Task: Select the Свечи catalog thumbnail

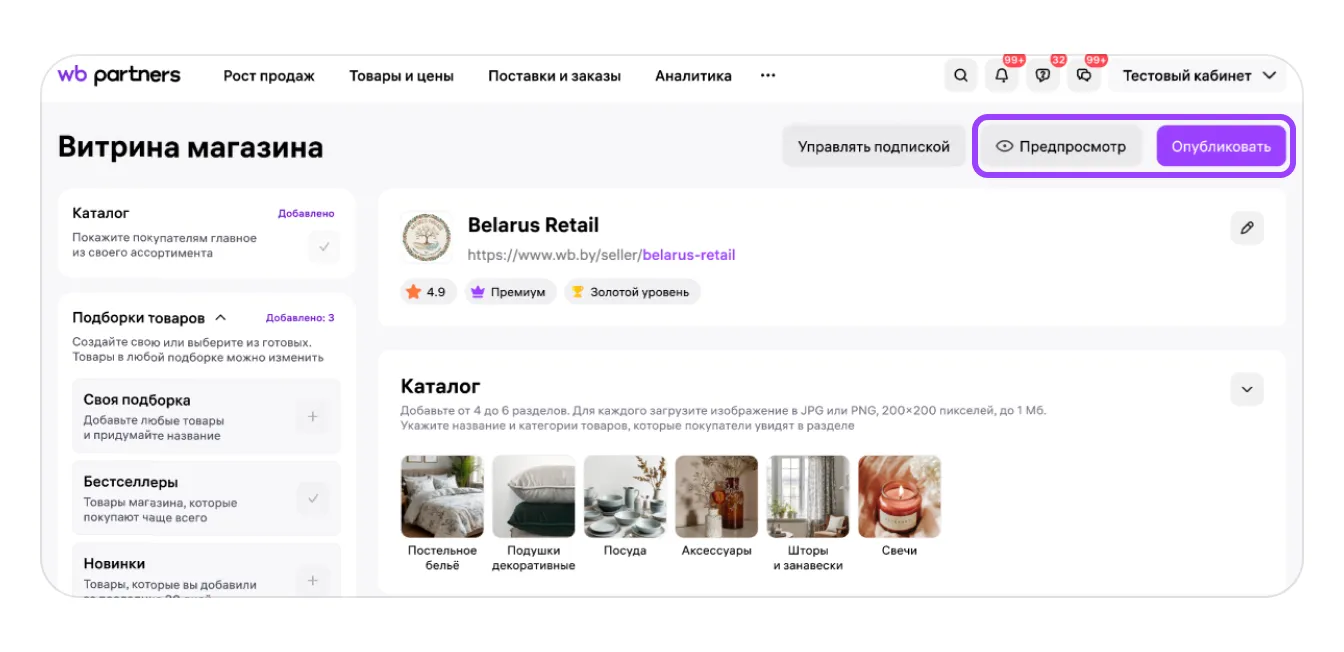Action: coord(899,497)
